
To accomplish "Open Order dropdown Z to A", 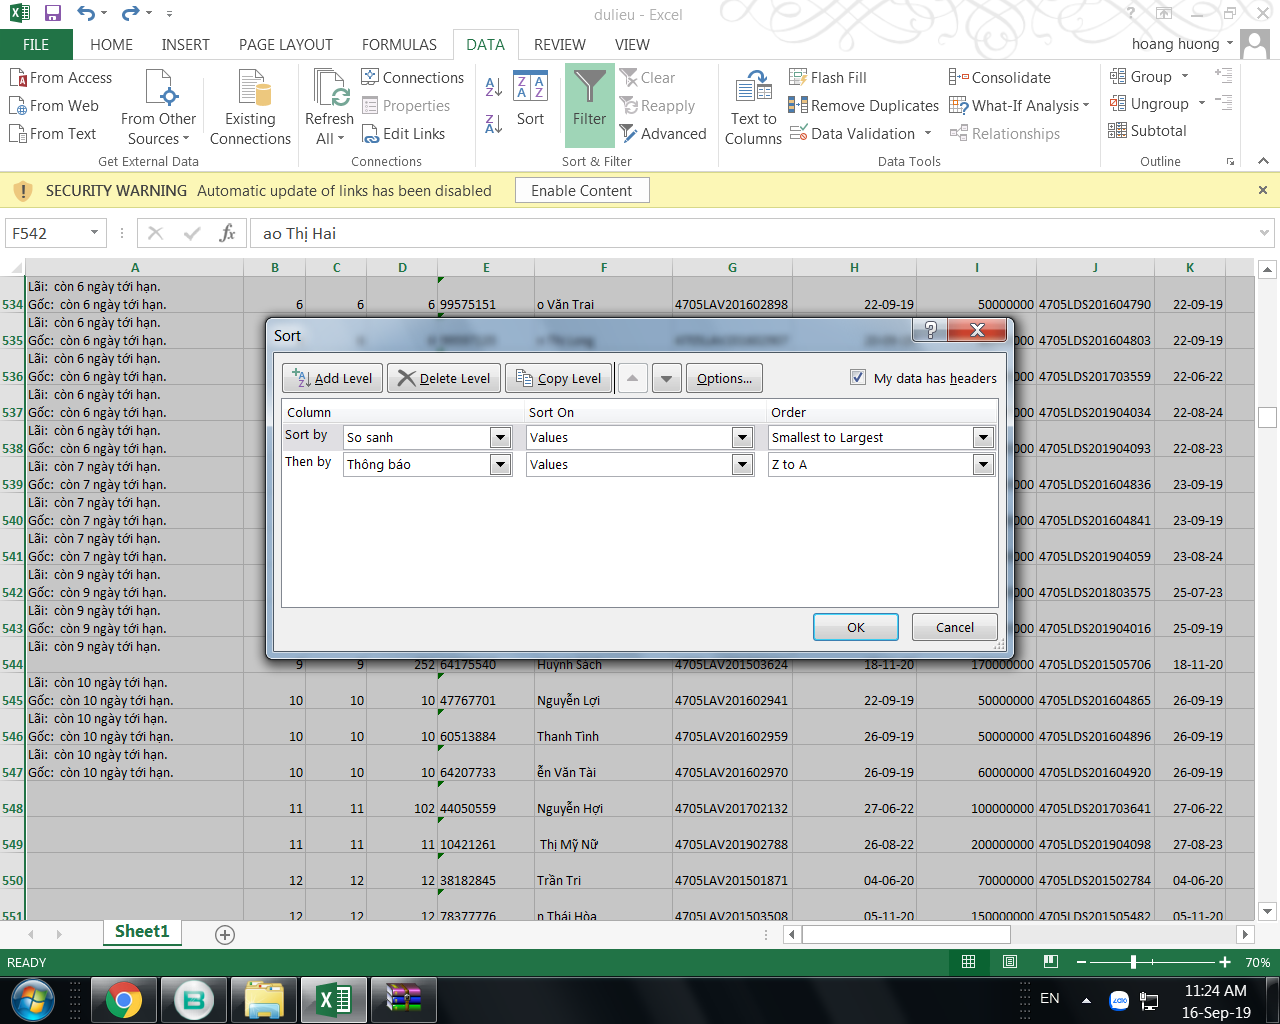I will click(983, 464).
